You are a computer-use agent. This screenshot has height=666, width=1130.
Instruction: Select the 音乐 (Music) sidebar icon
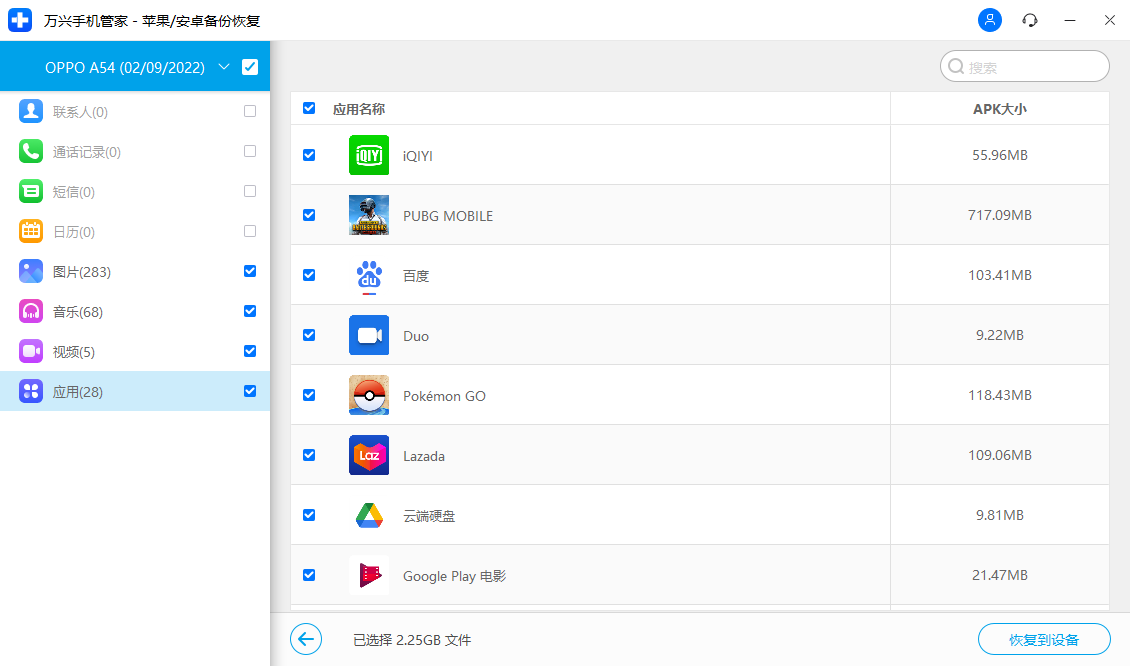click(x=31, y=311)
